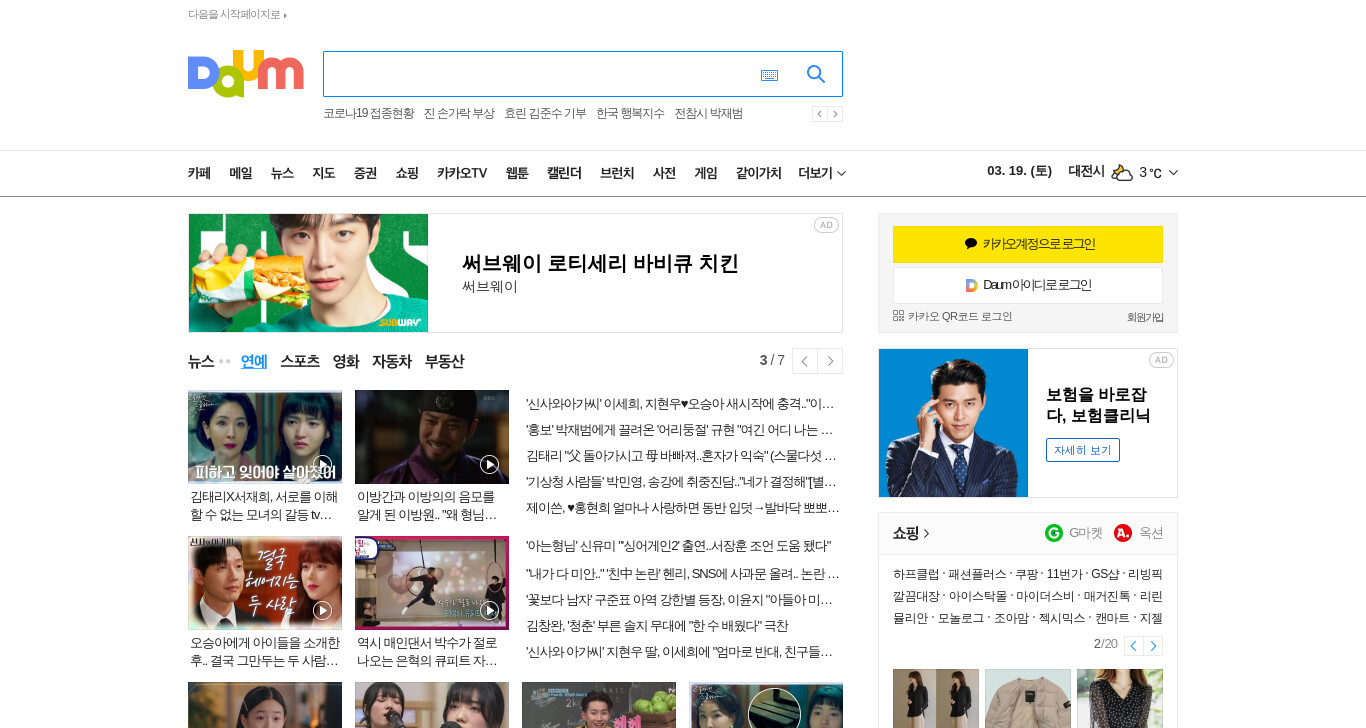Viewport: 1366px width, 728px height.
Task: Open the 쇼핑 section header link
Action: point(911,533)
